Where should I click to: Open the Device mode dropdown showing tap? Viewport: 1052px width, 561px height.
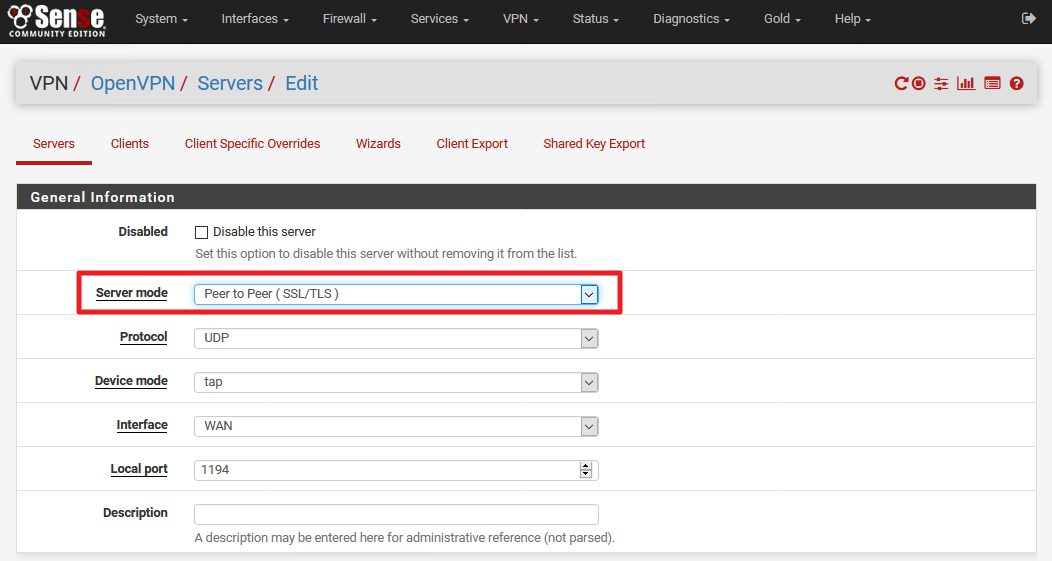tap(396, 382)
